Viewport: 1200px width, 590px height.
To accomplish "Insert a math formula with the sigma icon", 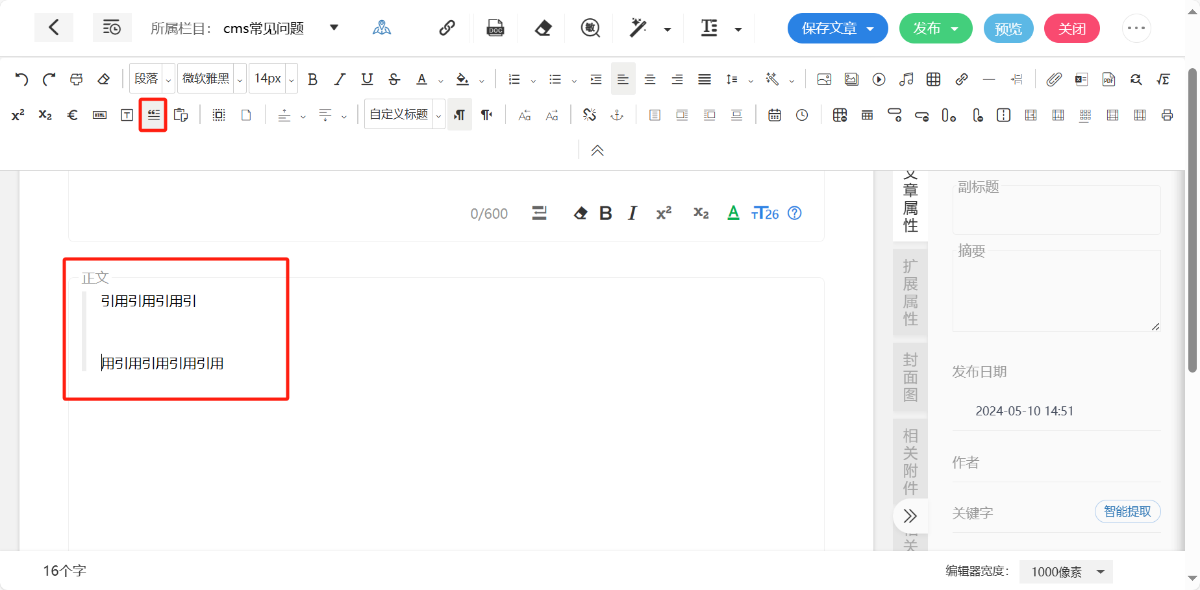I will [x=1163, y=79].
